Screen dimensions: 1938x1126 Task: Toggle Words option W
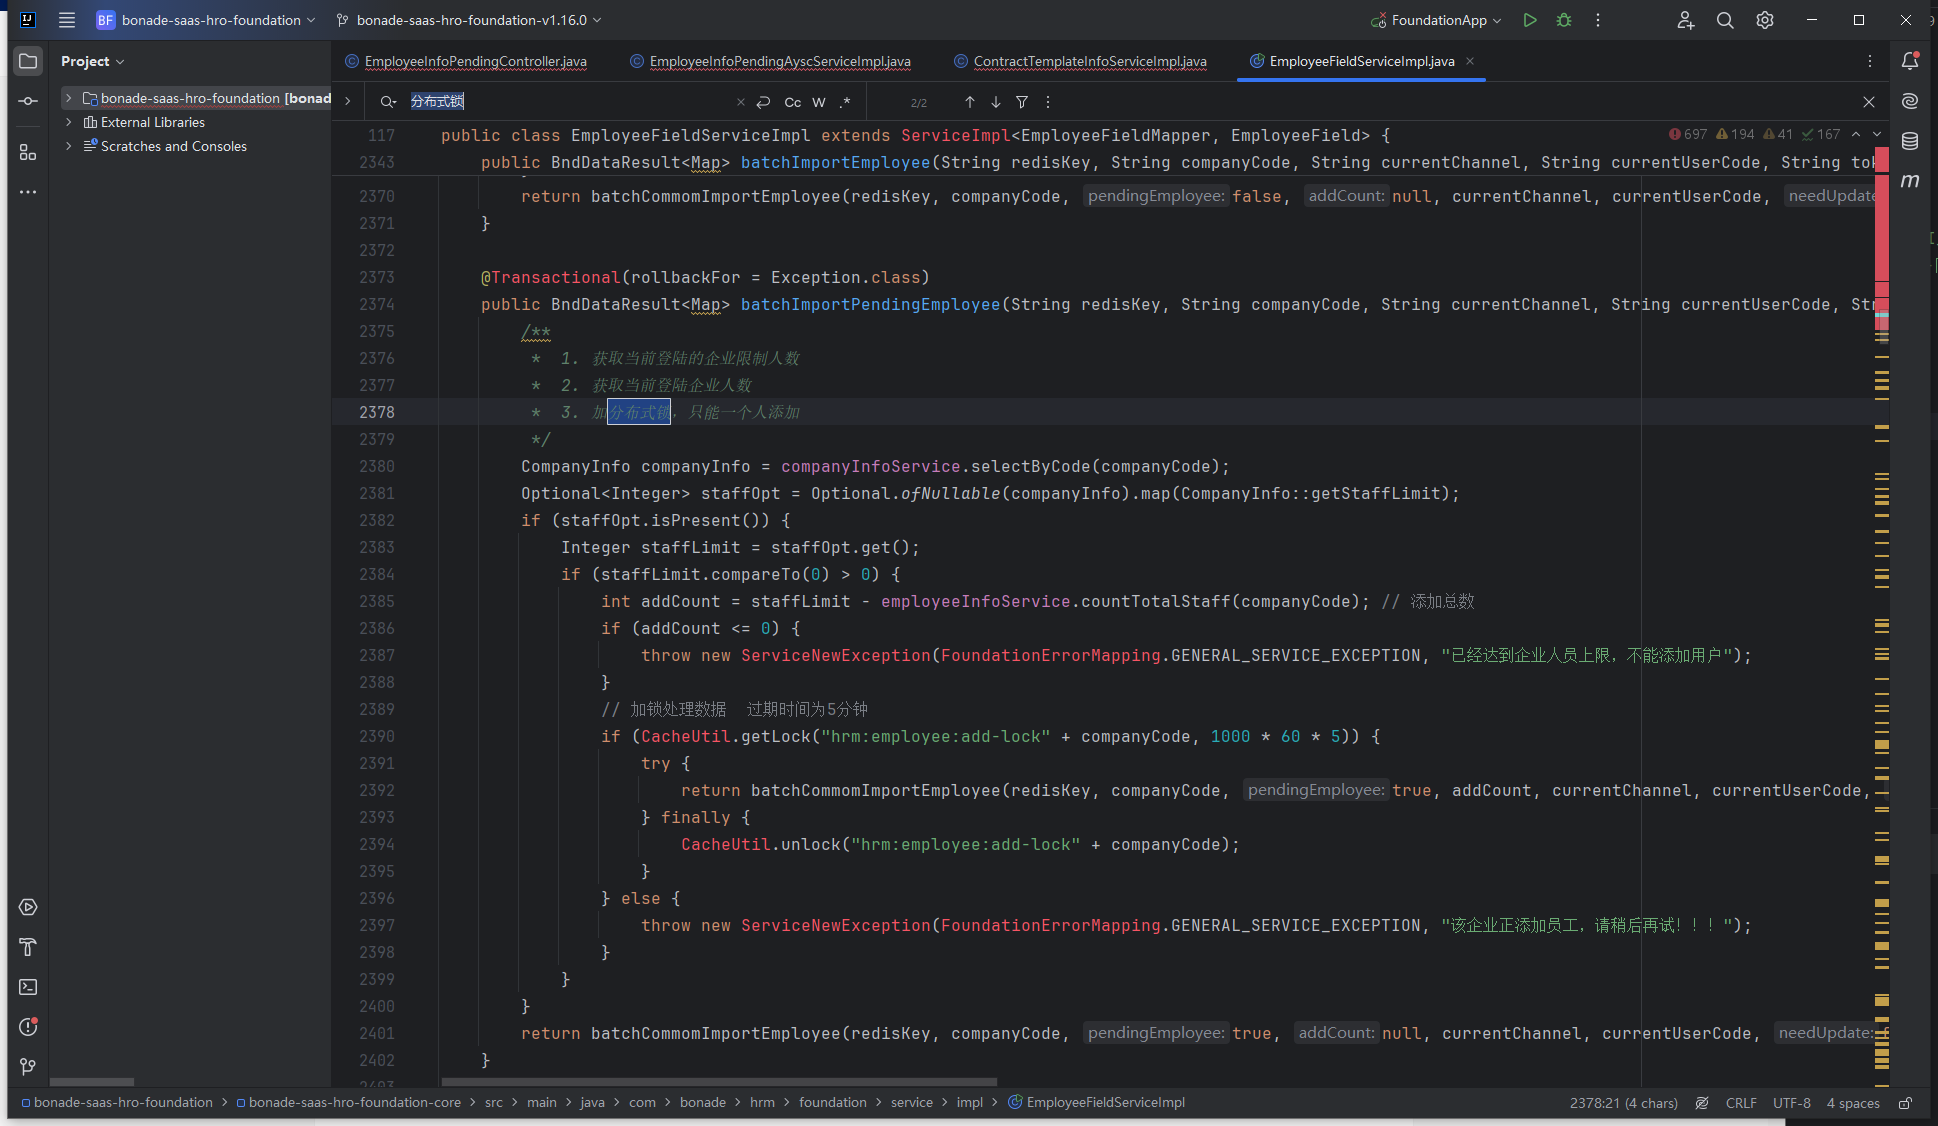819,102
